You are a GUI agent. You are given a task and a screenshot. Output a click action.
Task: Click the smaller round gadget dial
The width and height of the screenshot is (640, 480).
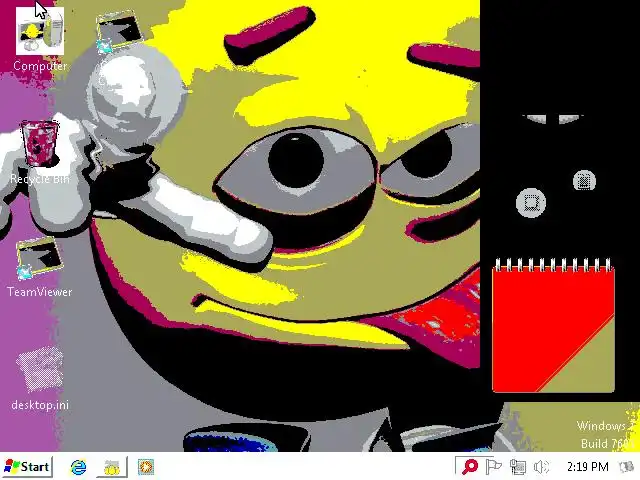click(x=584, y=181)
